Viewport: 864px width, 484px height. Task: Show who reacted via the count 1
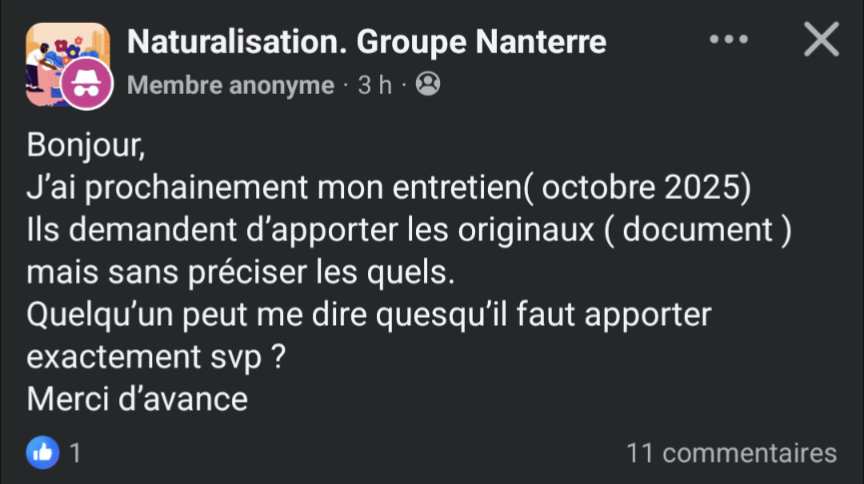click(76, 453)
